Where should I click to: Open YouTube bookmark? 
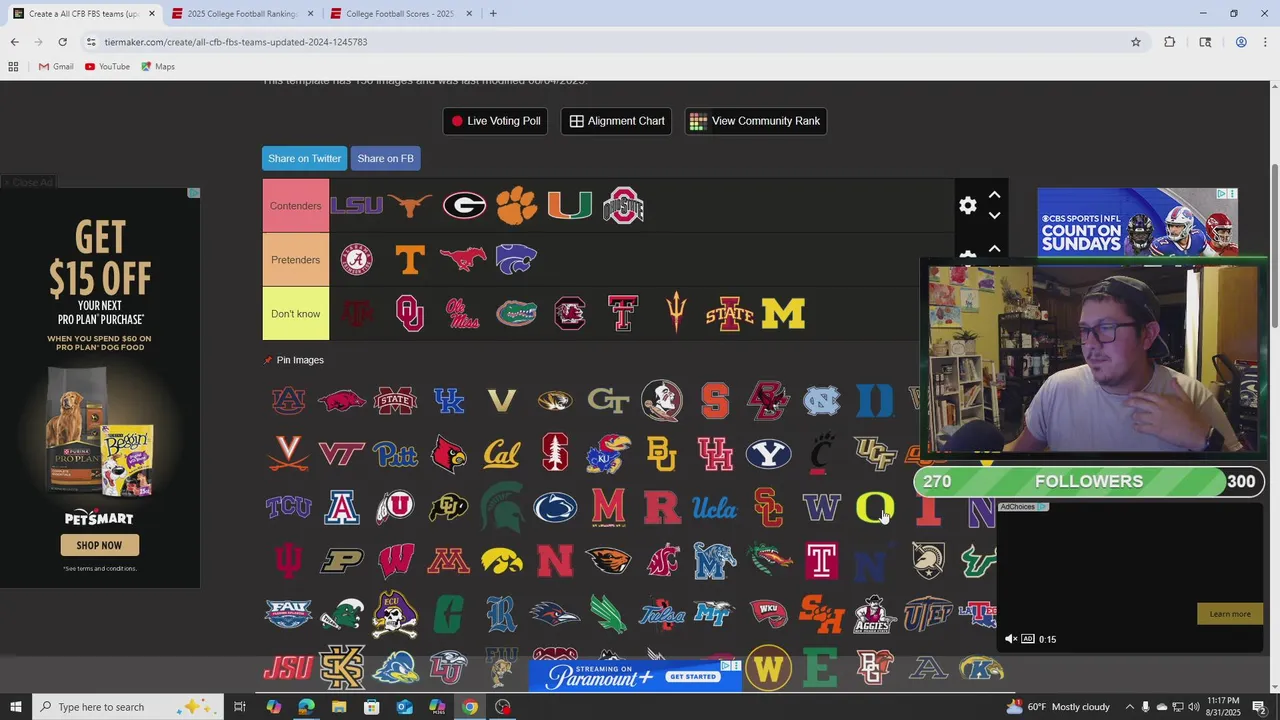(107, 66)
